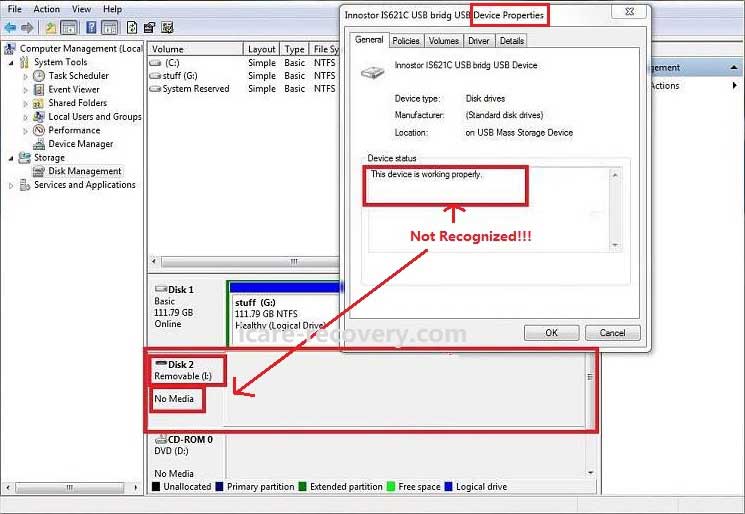
Task: Collapse the System Tools tree node
Action: pyautogui.click(x=11, y=62)
